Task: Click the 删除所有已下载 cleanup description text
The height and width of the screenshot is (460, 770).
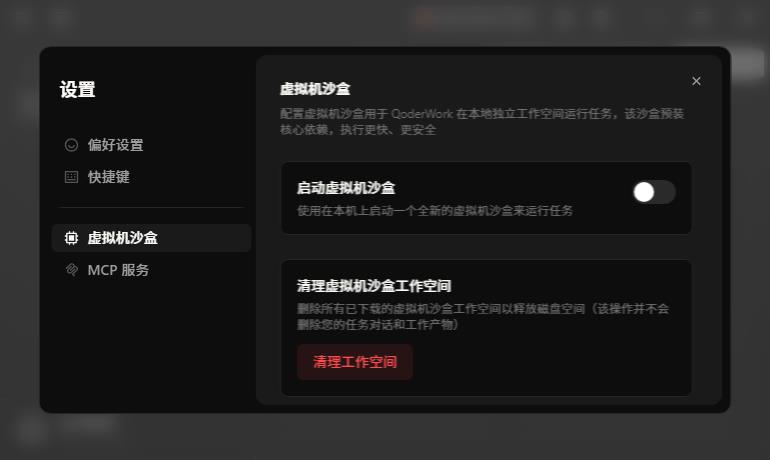Action: click(483, 316)
